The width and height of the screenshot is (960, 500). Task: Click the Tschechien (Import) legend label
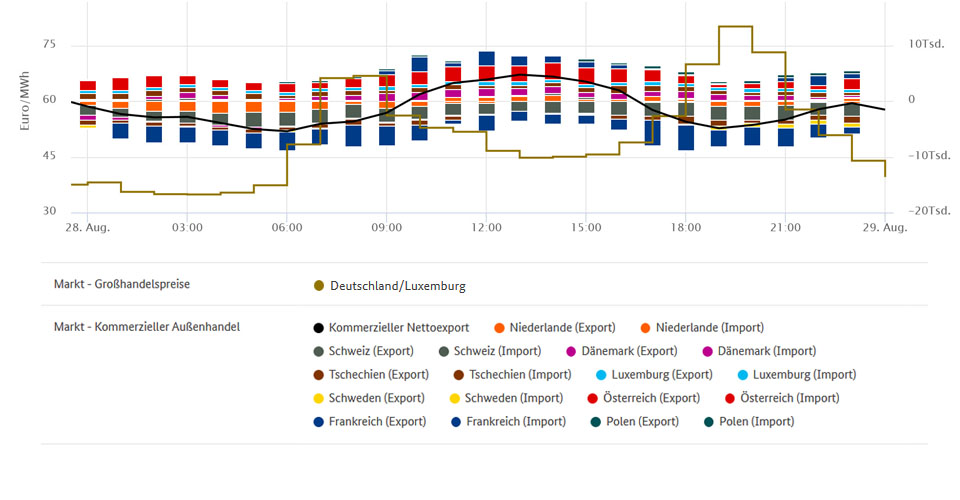pyautogui.click(x=520, y=375)
